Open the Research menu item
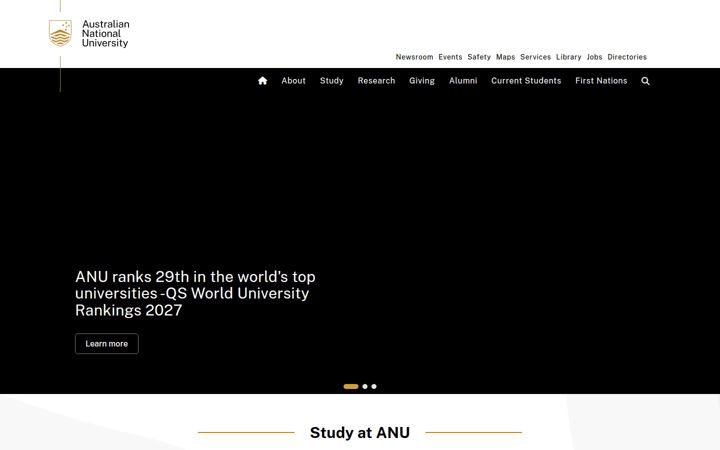Viewport: 720px width, 450px height. 376,81
